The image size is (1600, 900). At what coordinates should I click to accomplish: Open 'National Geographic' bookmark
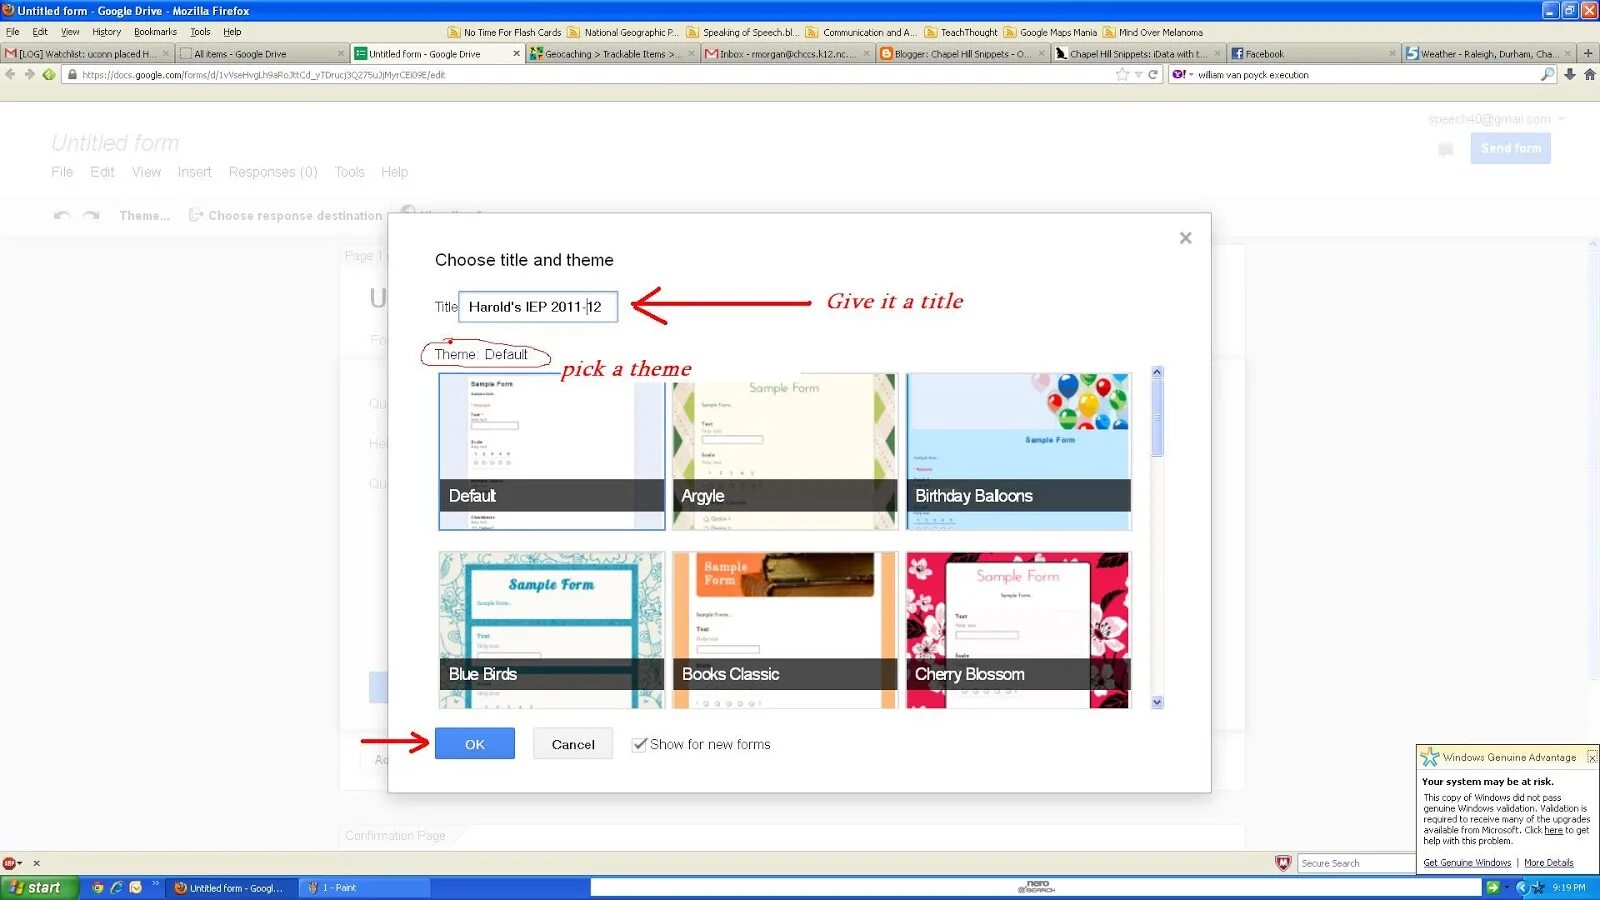623,32
